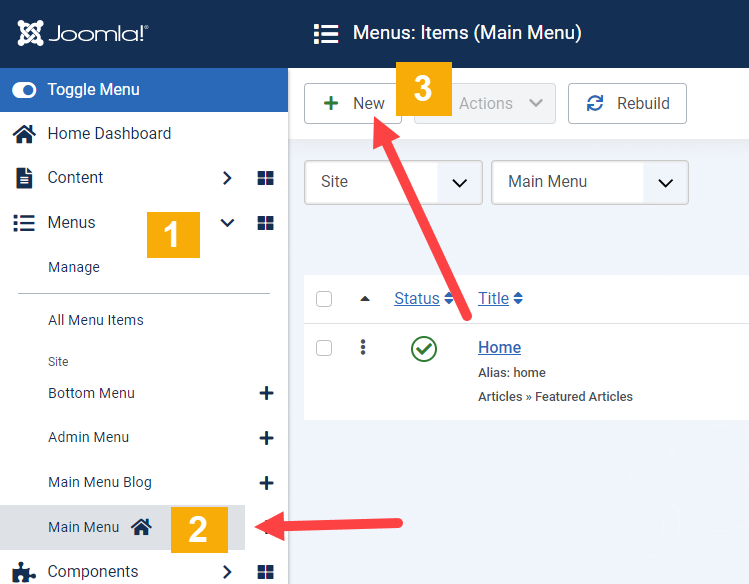Viewport: 749px width, 584px height.
Task: Open the Content dashboard grid icon
Action: pos(266,178)
